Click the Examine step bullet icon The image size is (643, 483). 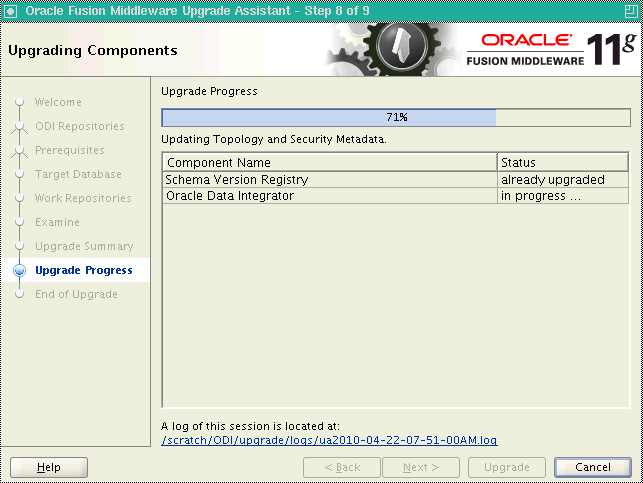tap(19, 222)
